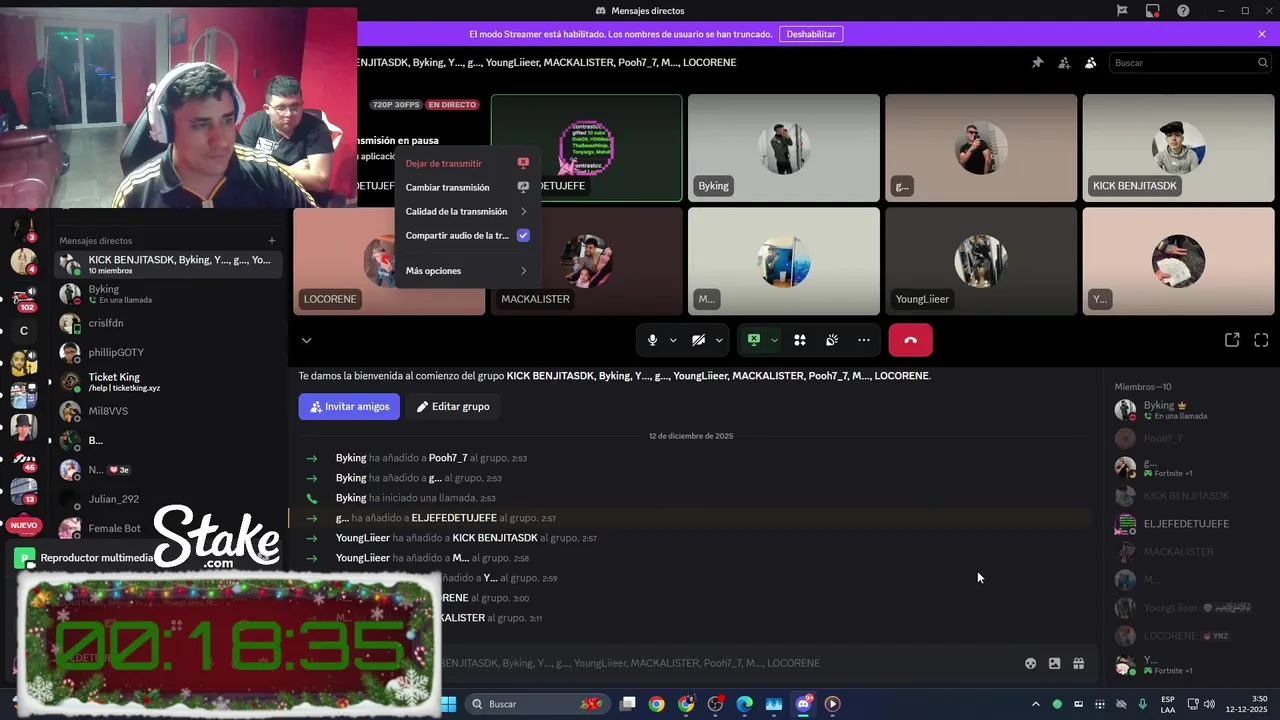Expand Calidad de la transmisión submenu
The height and width of the screenshot is (720, 1280).
[x=467, y=211]
